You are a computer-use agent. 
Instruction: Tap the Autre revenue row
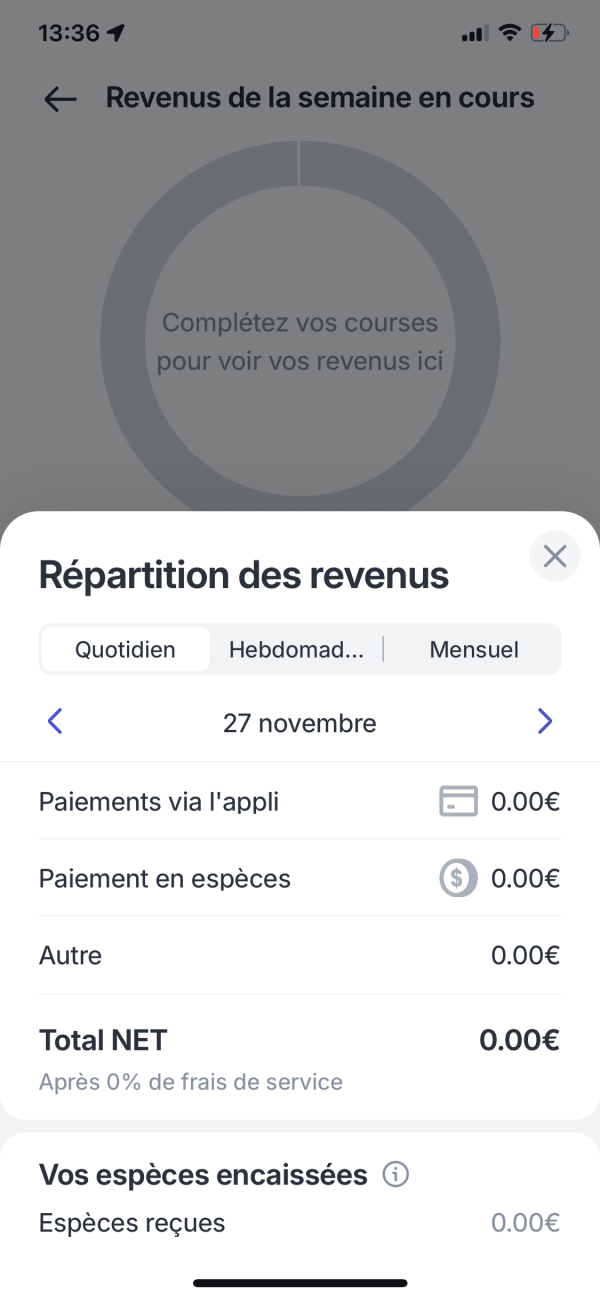click(x=300, y=955)
